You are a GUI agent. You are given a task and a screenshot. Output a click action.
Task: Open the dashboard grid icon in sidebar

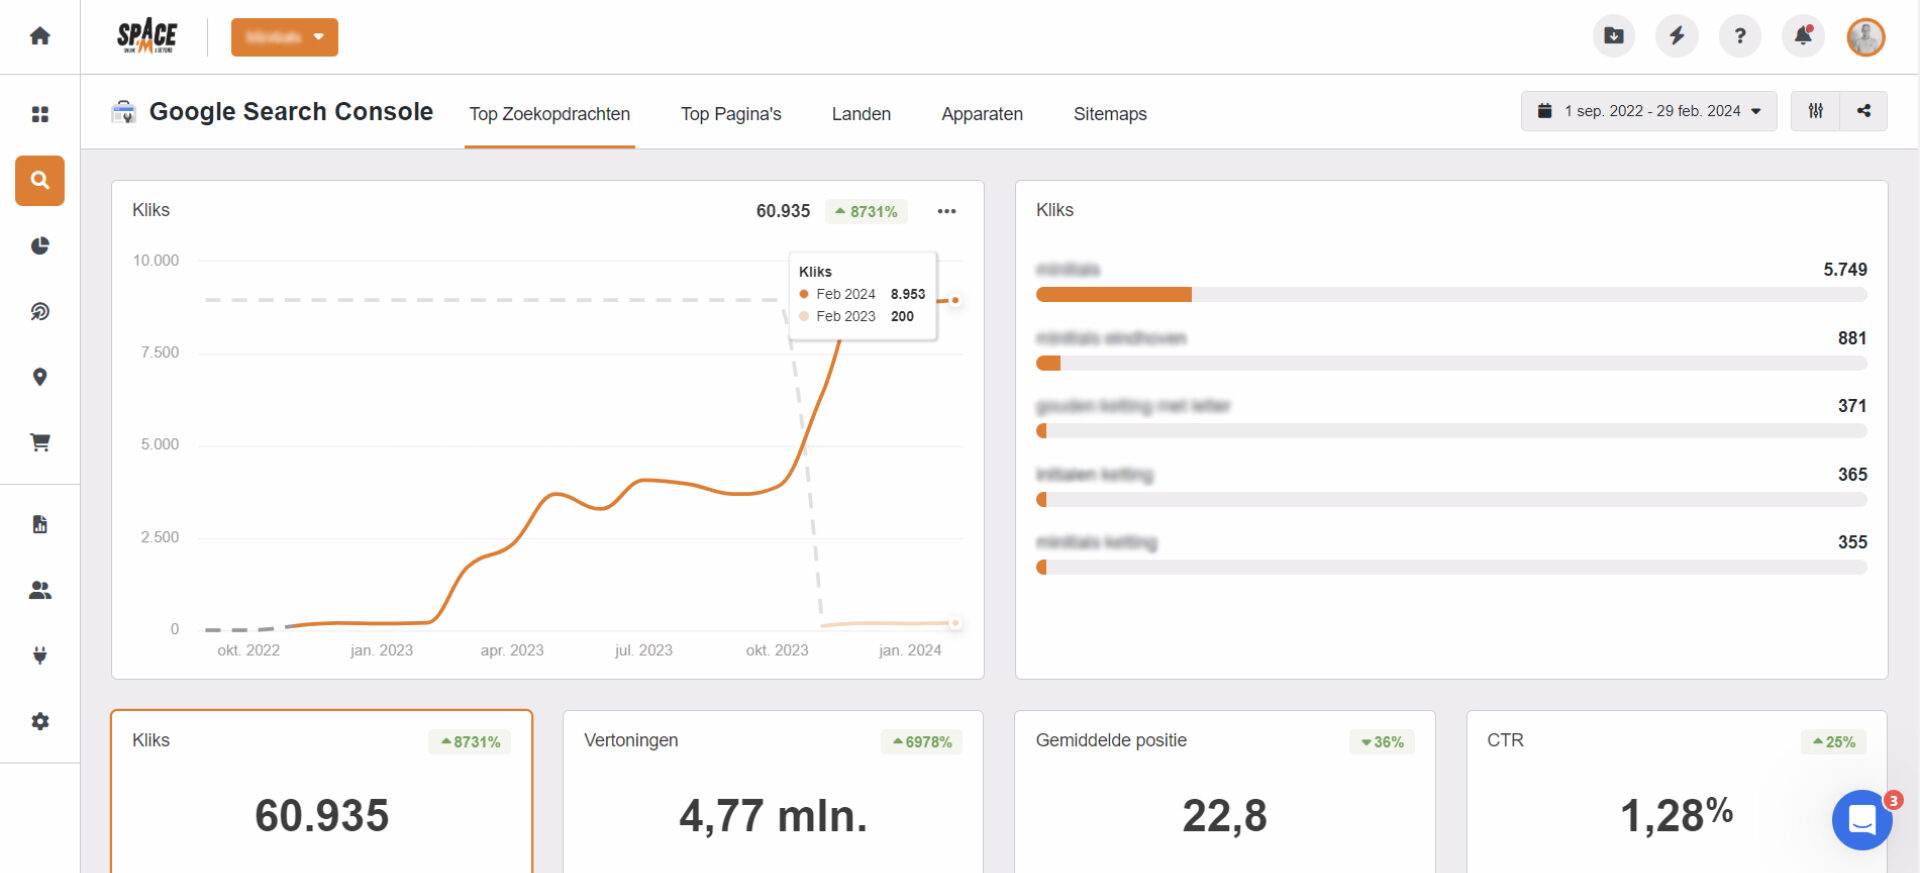[40, 115]
